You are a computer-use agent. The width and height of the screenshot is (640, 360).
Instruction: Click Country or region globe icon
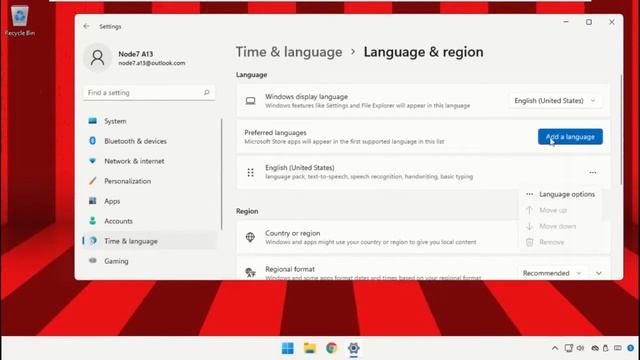[x=250, y=237]
